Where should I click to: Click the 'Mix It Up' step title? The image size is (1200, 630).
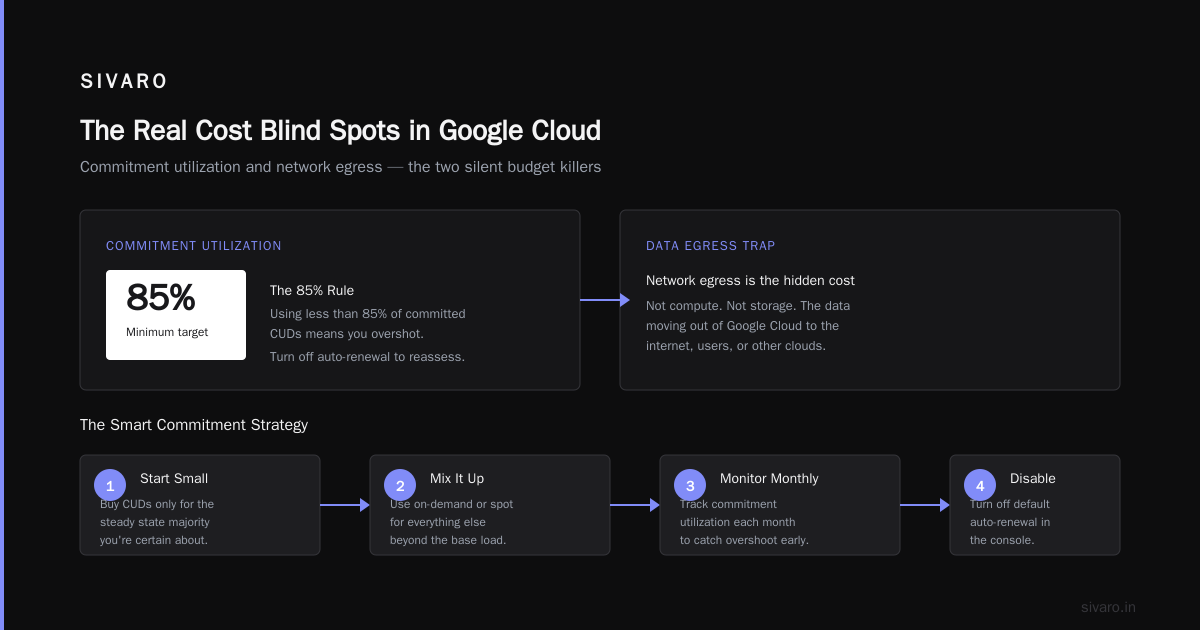coord(457,479)
